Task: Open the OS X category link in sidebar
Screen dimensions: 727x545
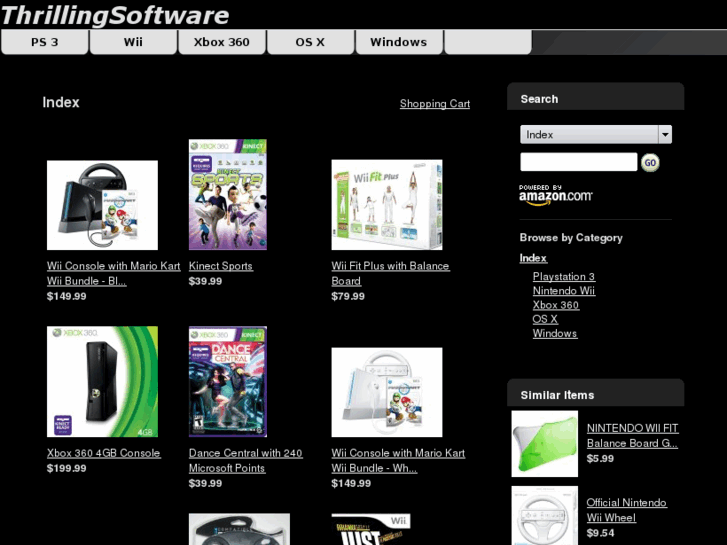Action: [545, 319]
